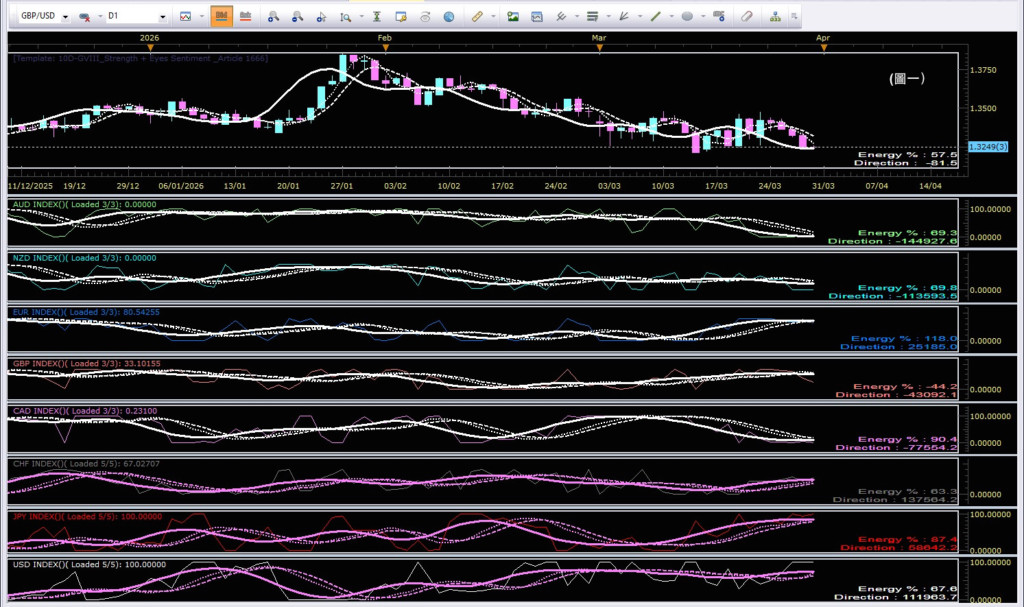Viewport: 1024px width, 607px height.
Task: Click the zoom in magnifier icon
Action: (x=273, y=17)
